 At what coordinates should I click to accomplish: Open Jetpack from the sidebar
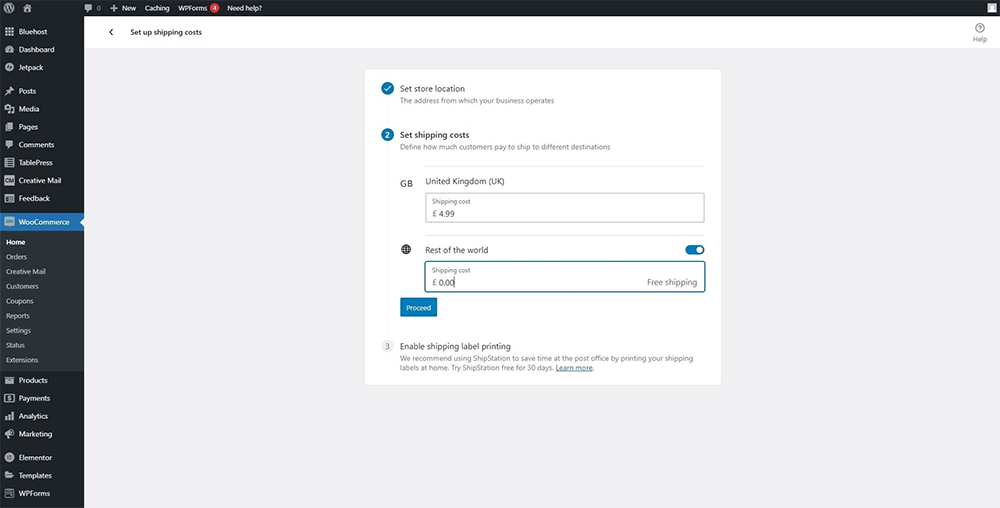(x=30, y=68)
